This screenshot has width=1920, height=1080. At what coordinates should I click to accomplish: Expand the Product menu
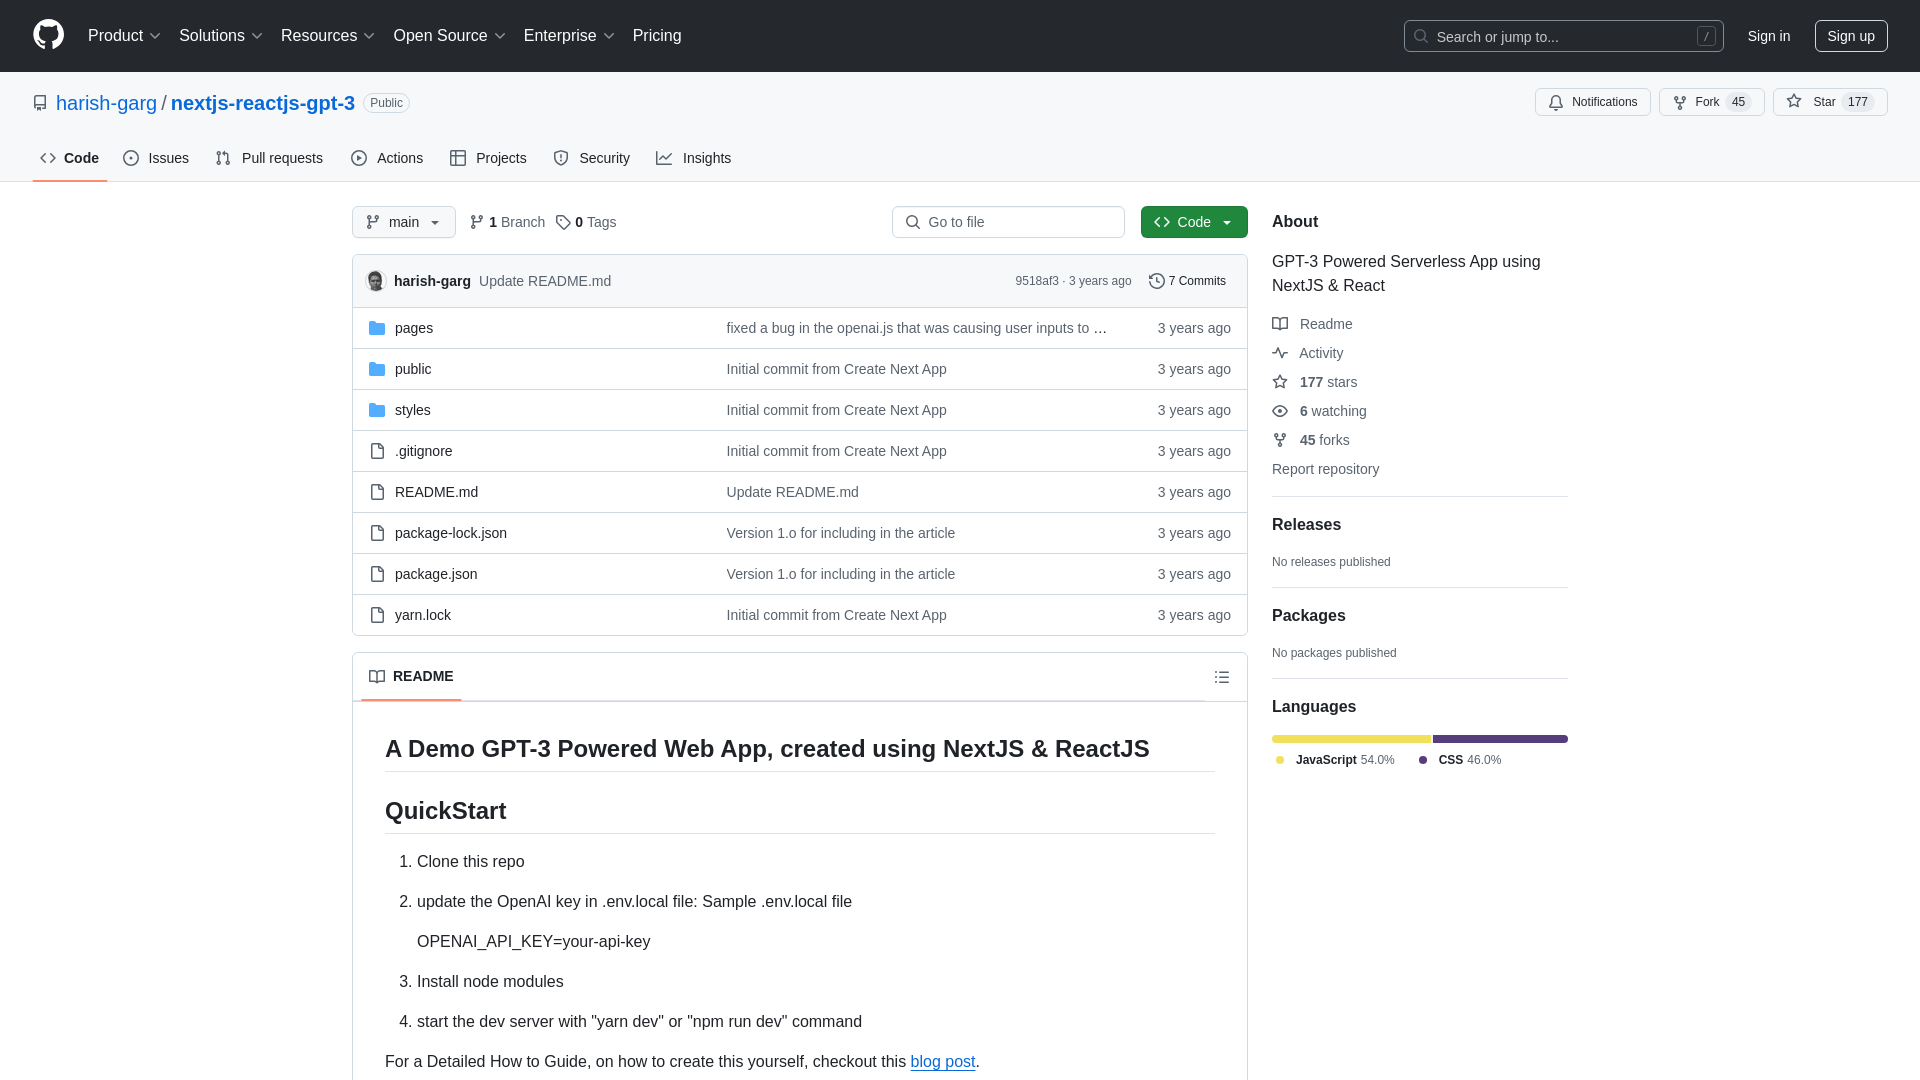tap(124, 35)
